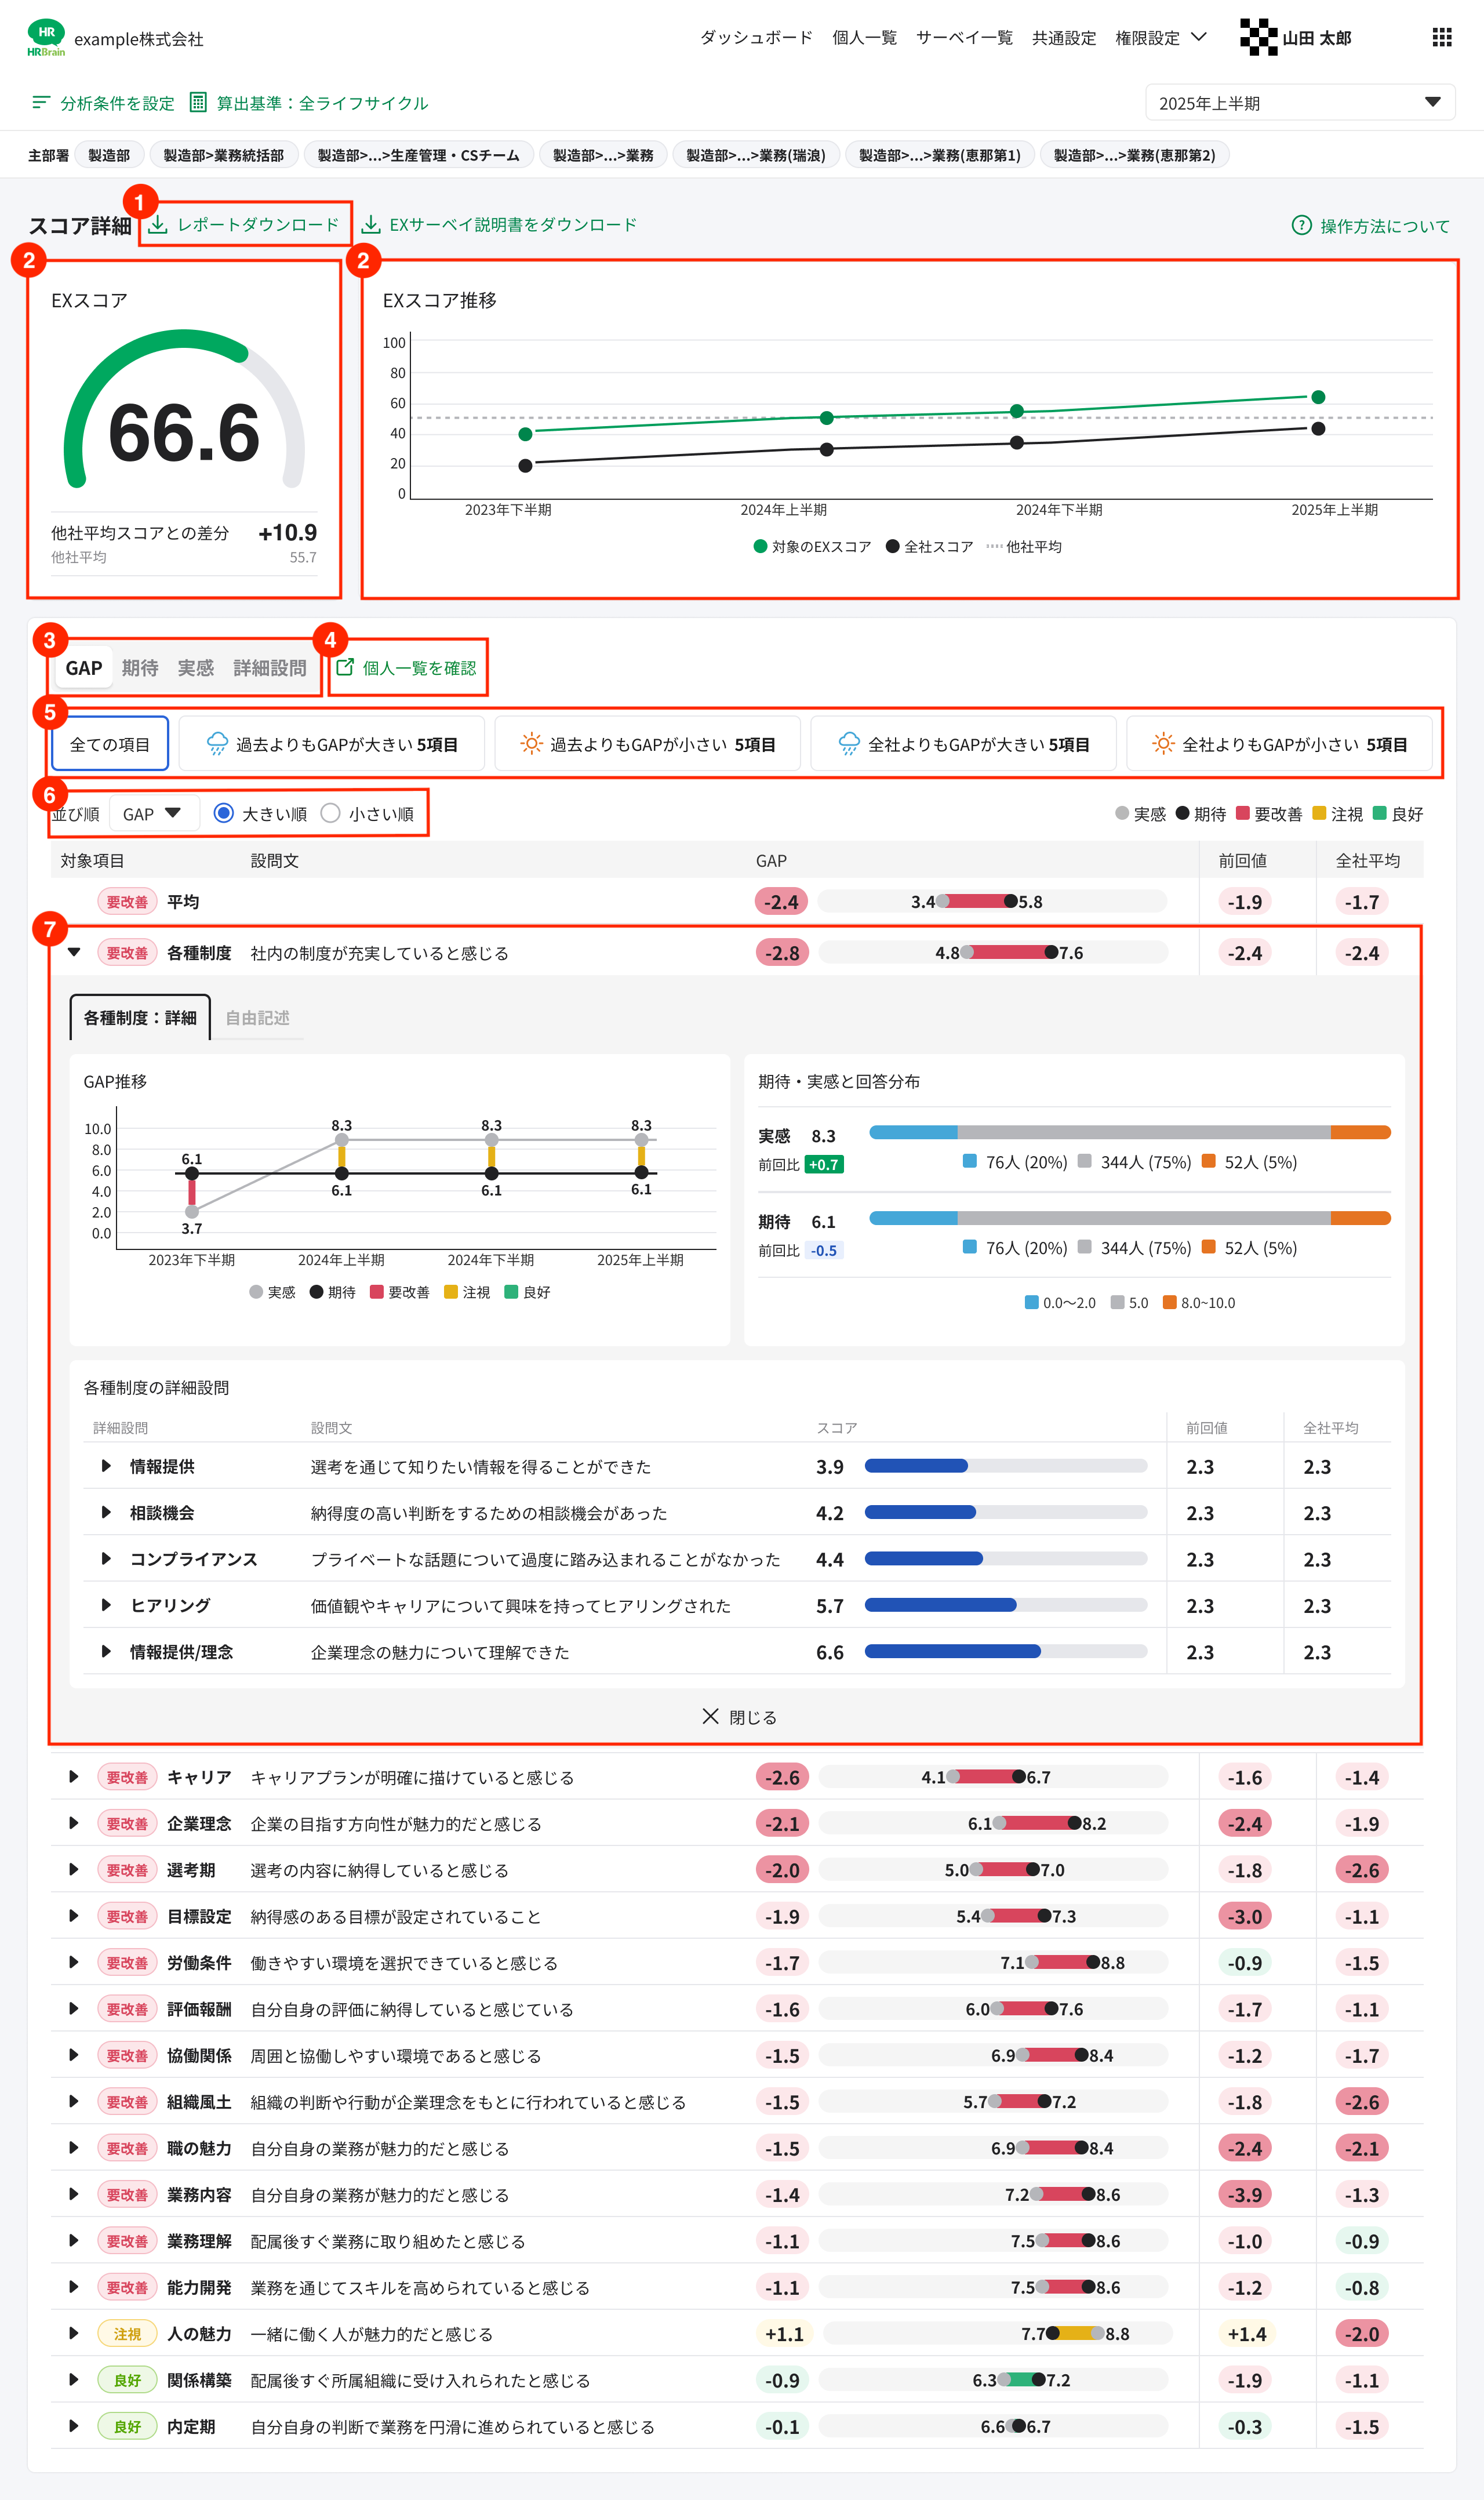Screen dimensions: 1484x2500
Task: Click the 製造部>業務統括部 department chip
Action: point(223,155)
